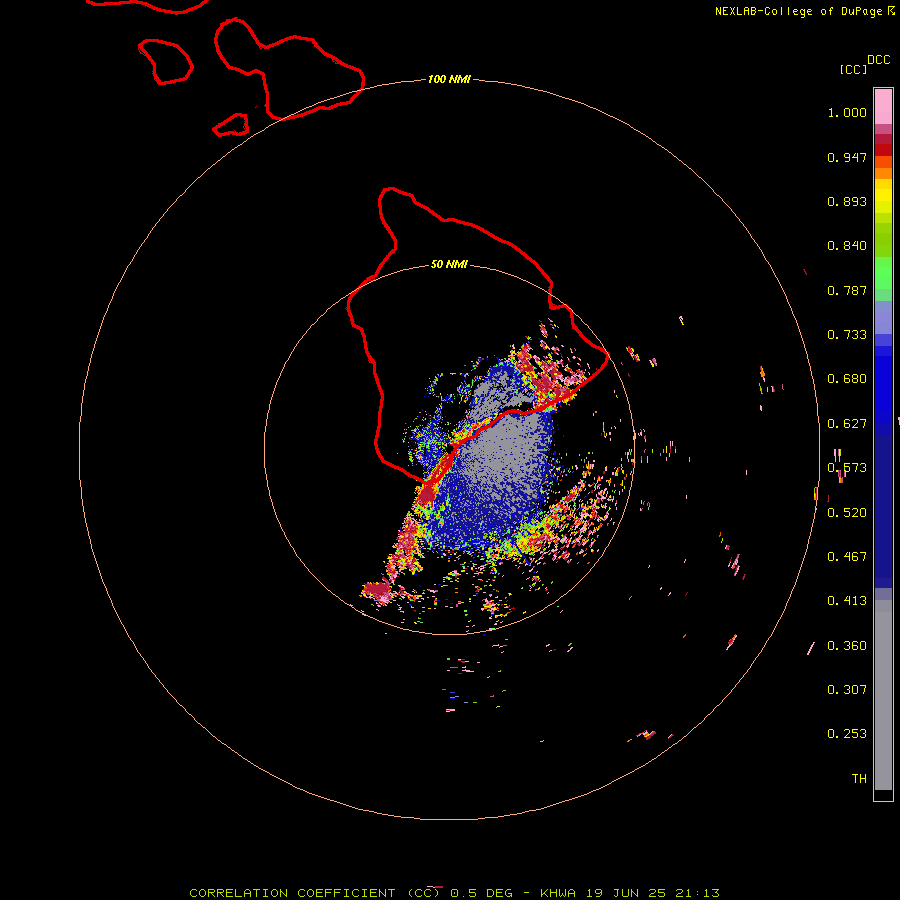Viewport: 900px width, 900px height.
Task: Select the 0.467 legend value
Action: [847, 557]
